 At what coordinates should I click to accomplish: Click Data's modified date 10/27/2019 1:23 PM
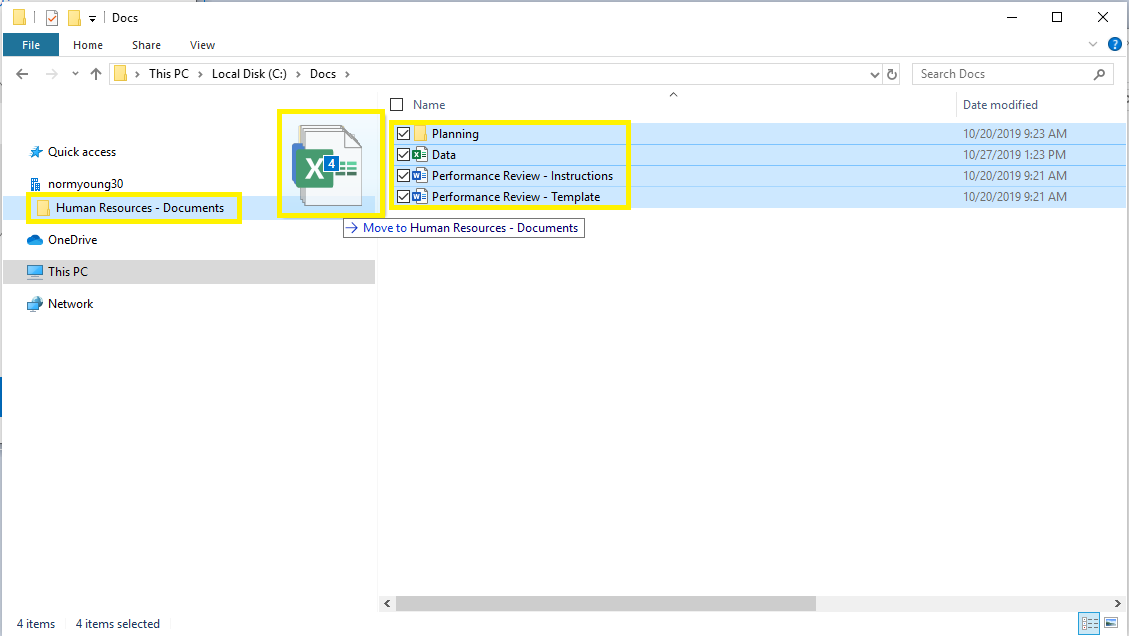[1014, 155]
